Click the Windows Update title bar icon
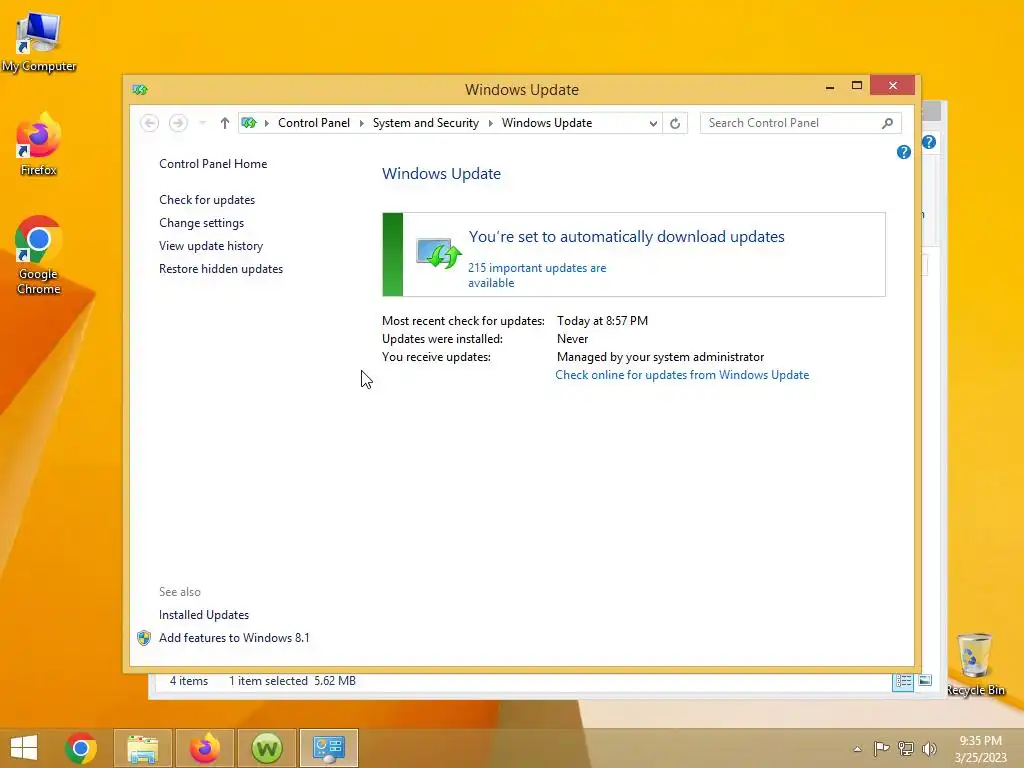Viewport: 1024px width, 768px height. point(140,89)
